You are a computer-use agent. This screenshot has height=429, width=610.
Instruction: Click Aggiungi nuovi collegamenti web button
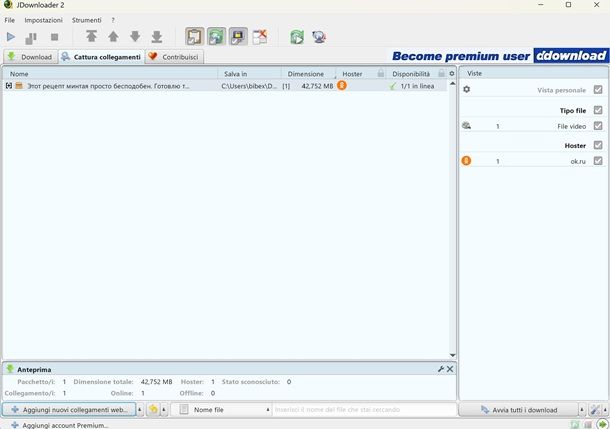(69, 410)
